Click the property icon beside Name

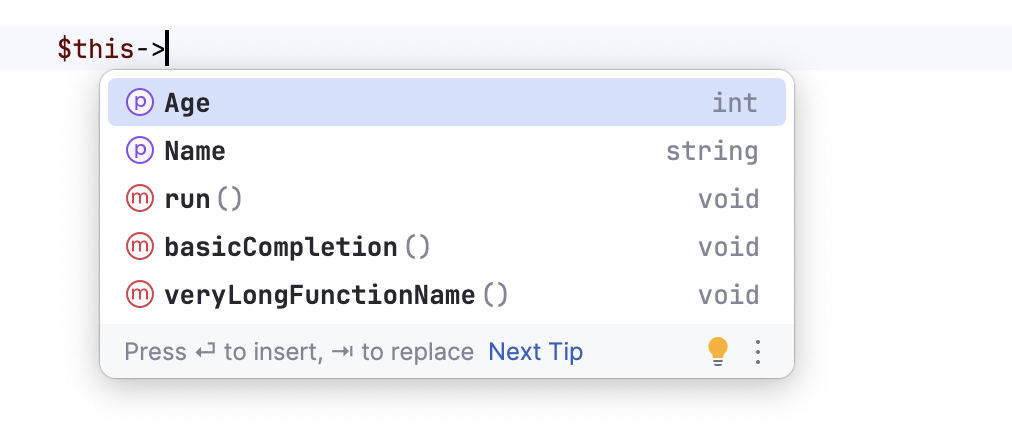coord(138,151)
